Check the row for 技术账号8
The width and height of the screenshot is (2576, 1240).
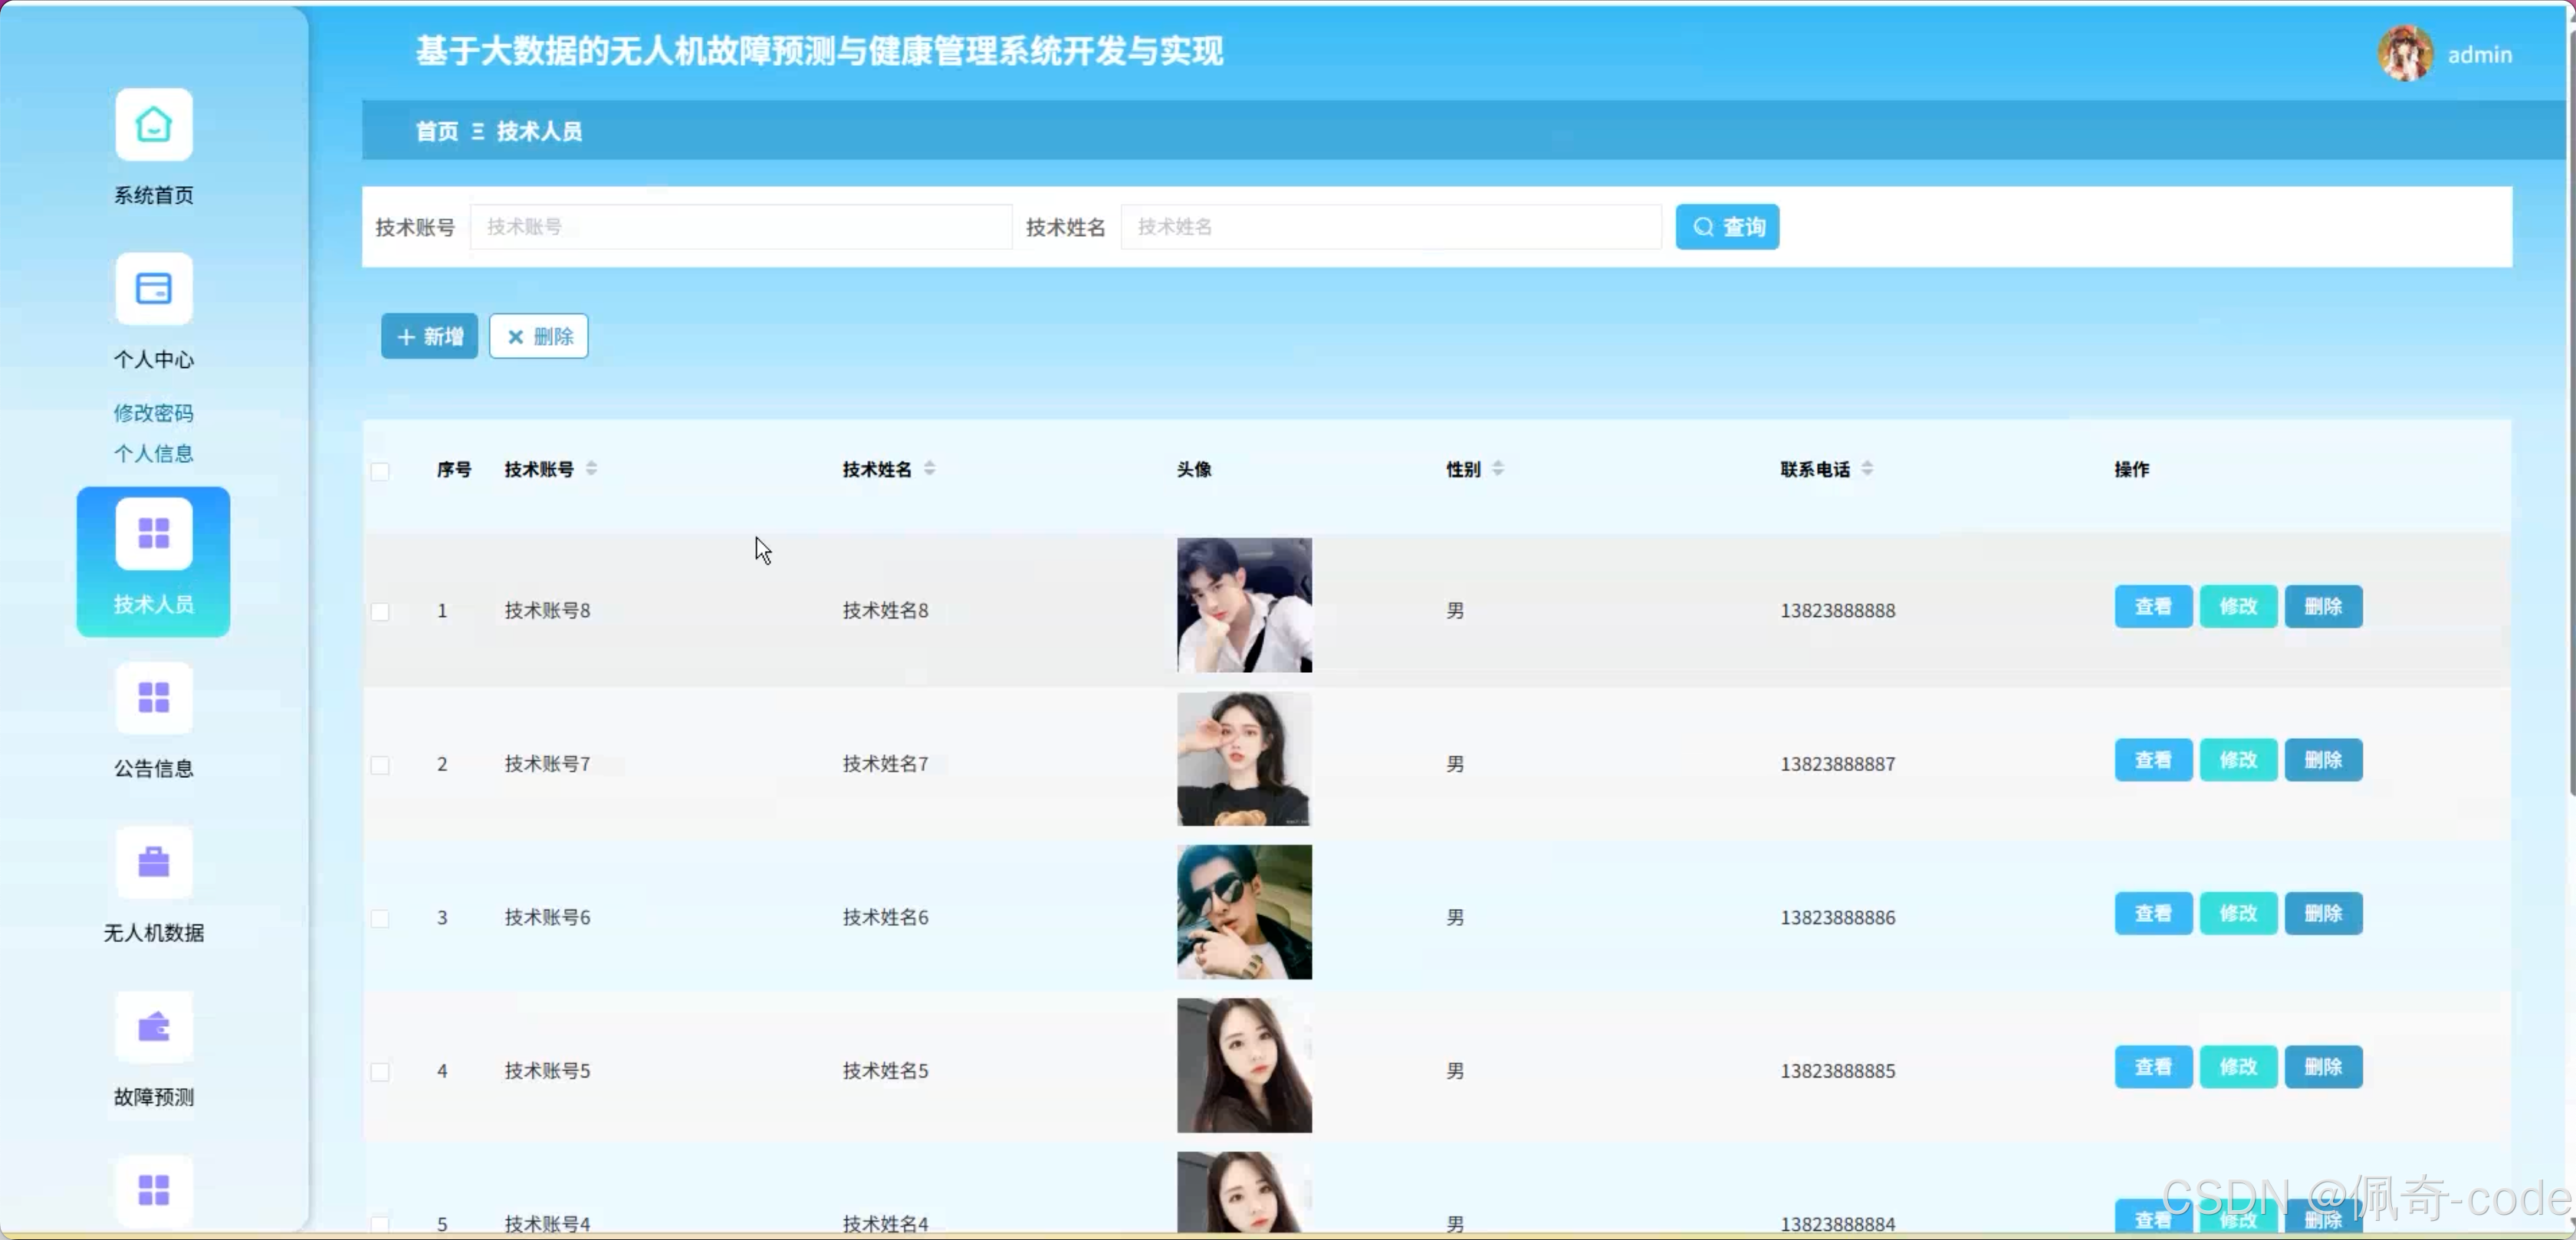tap(380, 611)
